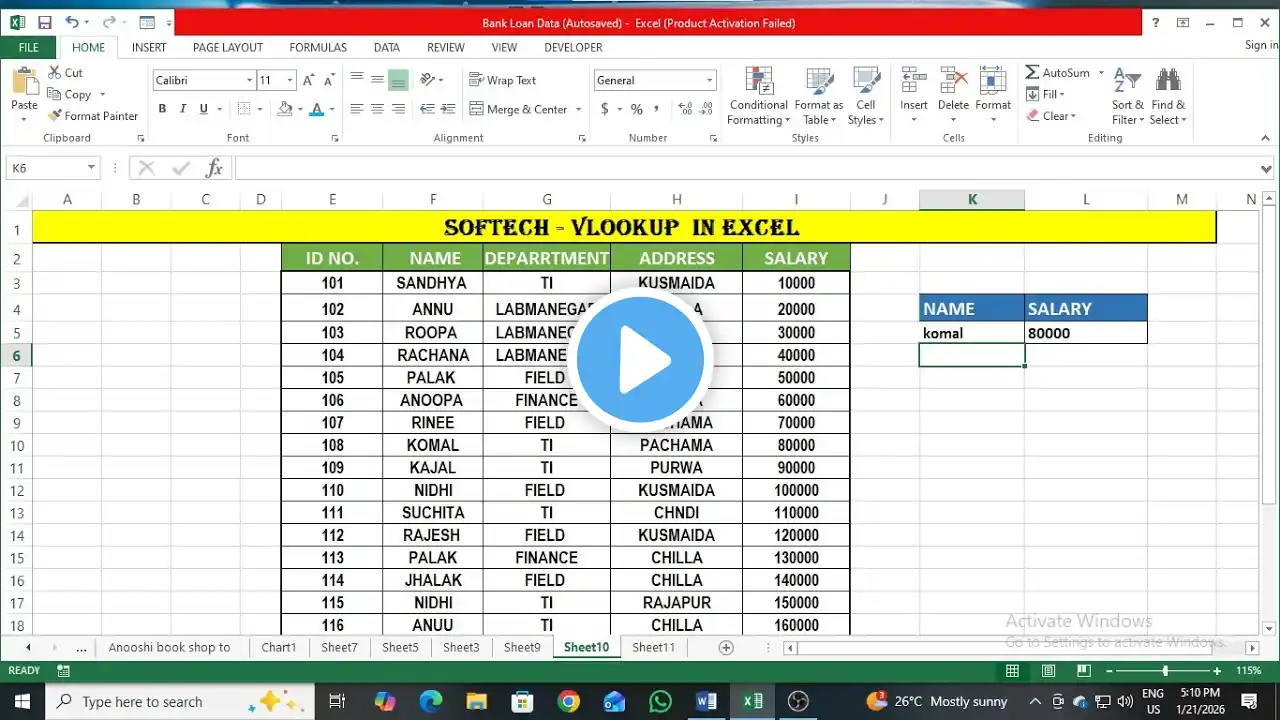Click the Merge & Center button
This screenshot has height=720, width=1280.
coord(518,109)
